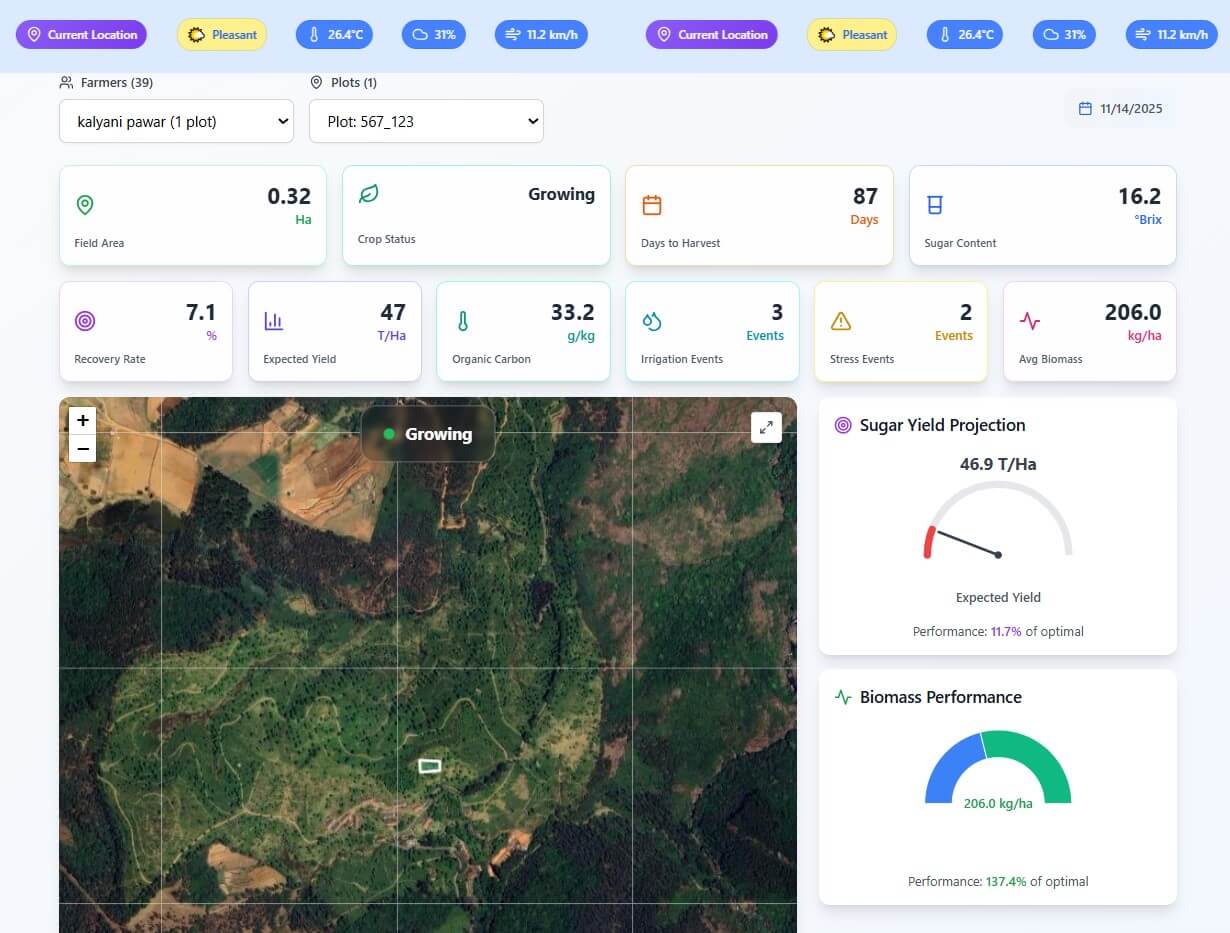Click the white plot outline on the map
This screenshot has height=933, width=1230.
[x=429, y=766]
